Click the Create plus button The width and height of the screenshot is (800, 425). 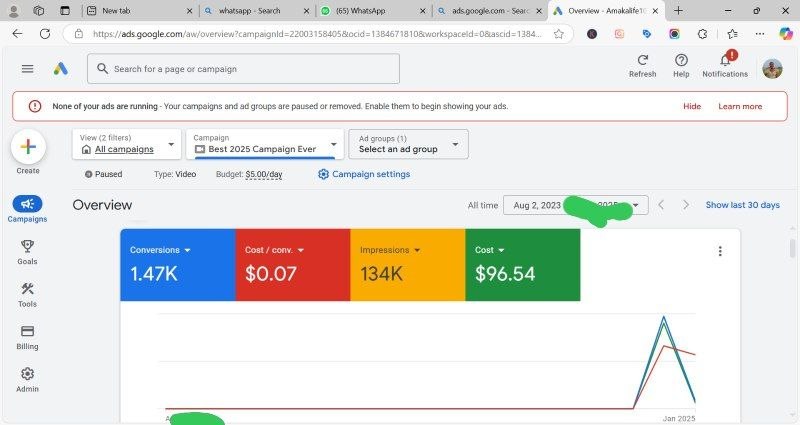click(x=28, y=147)
